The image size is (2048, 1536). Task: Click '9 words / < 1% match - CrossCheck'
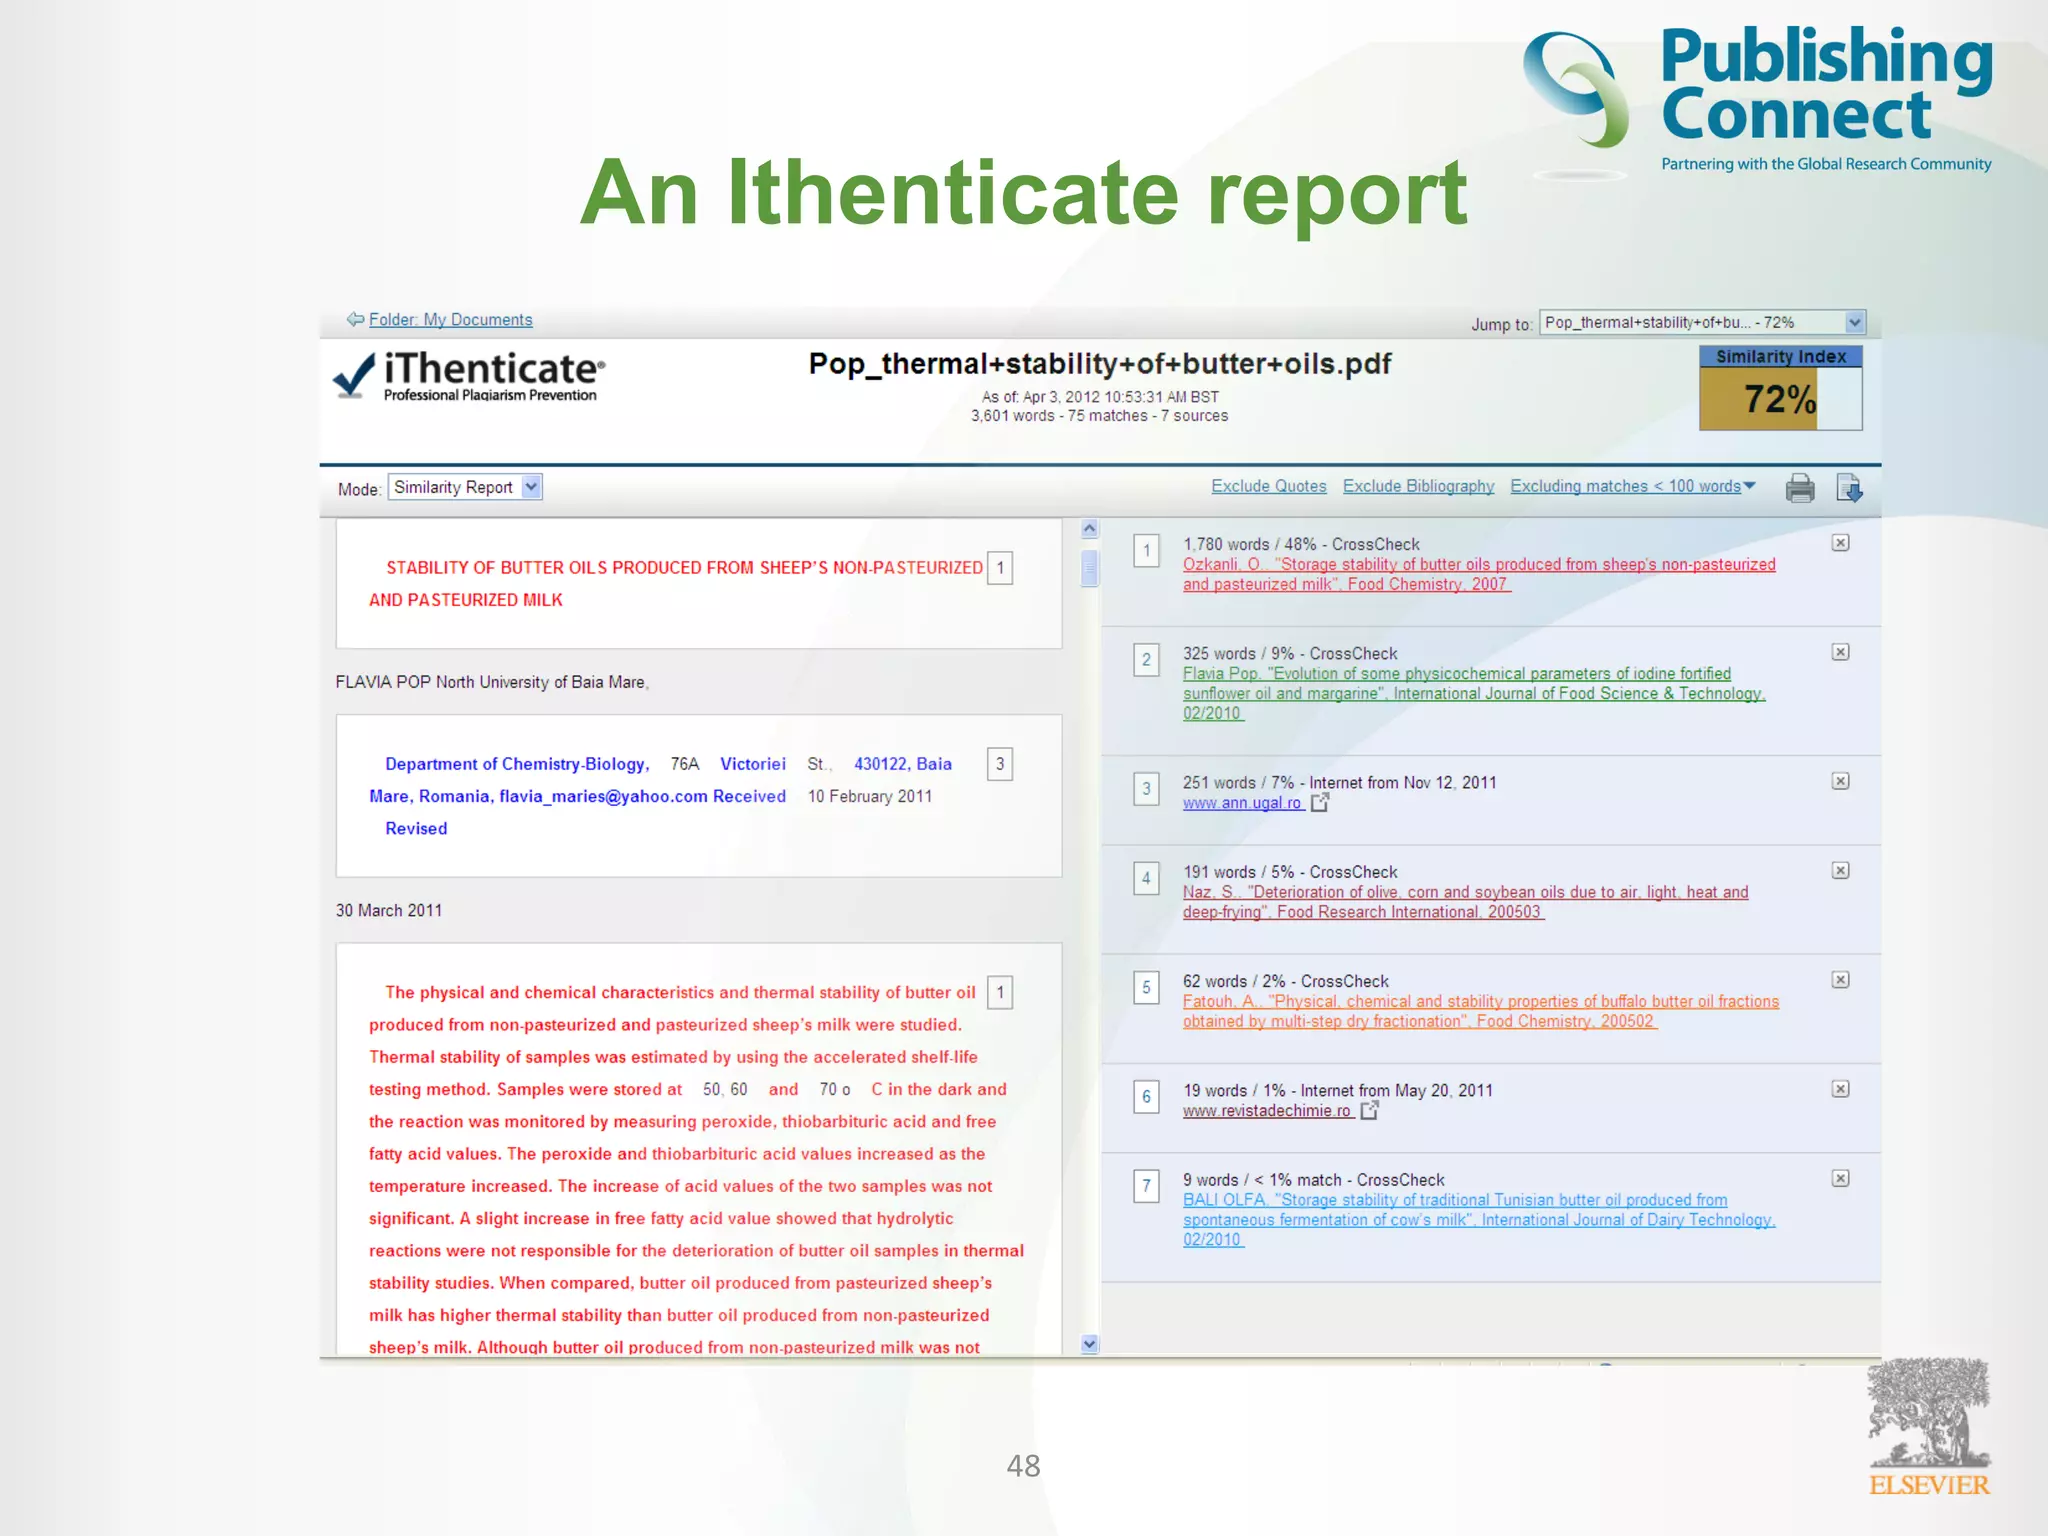coord(1314,1180)
